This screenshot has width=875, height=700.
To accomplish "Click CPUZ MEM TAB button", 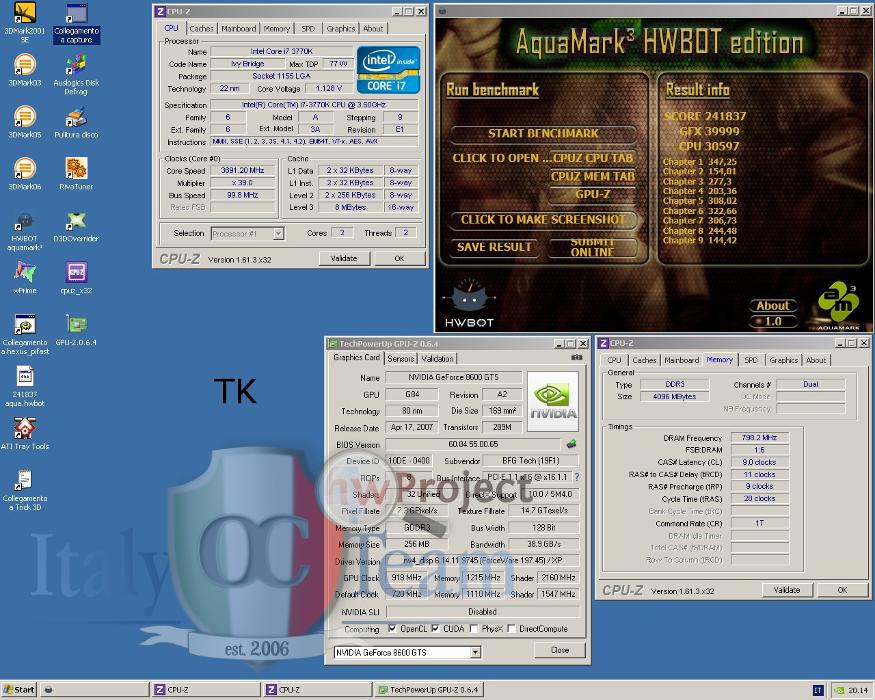I will click(593, 176).
